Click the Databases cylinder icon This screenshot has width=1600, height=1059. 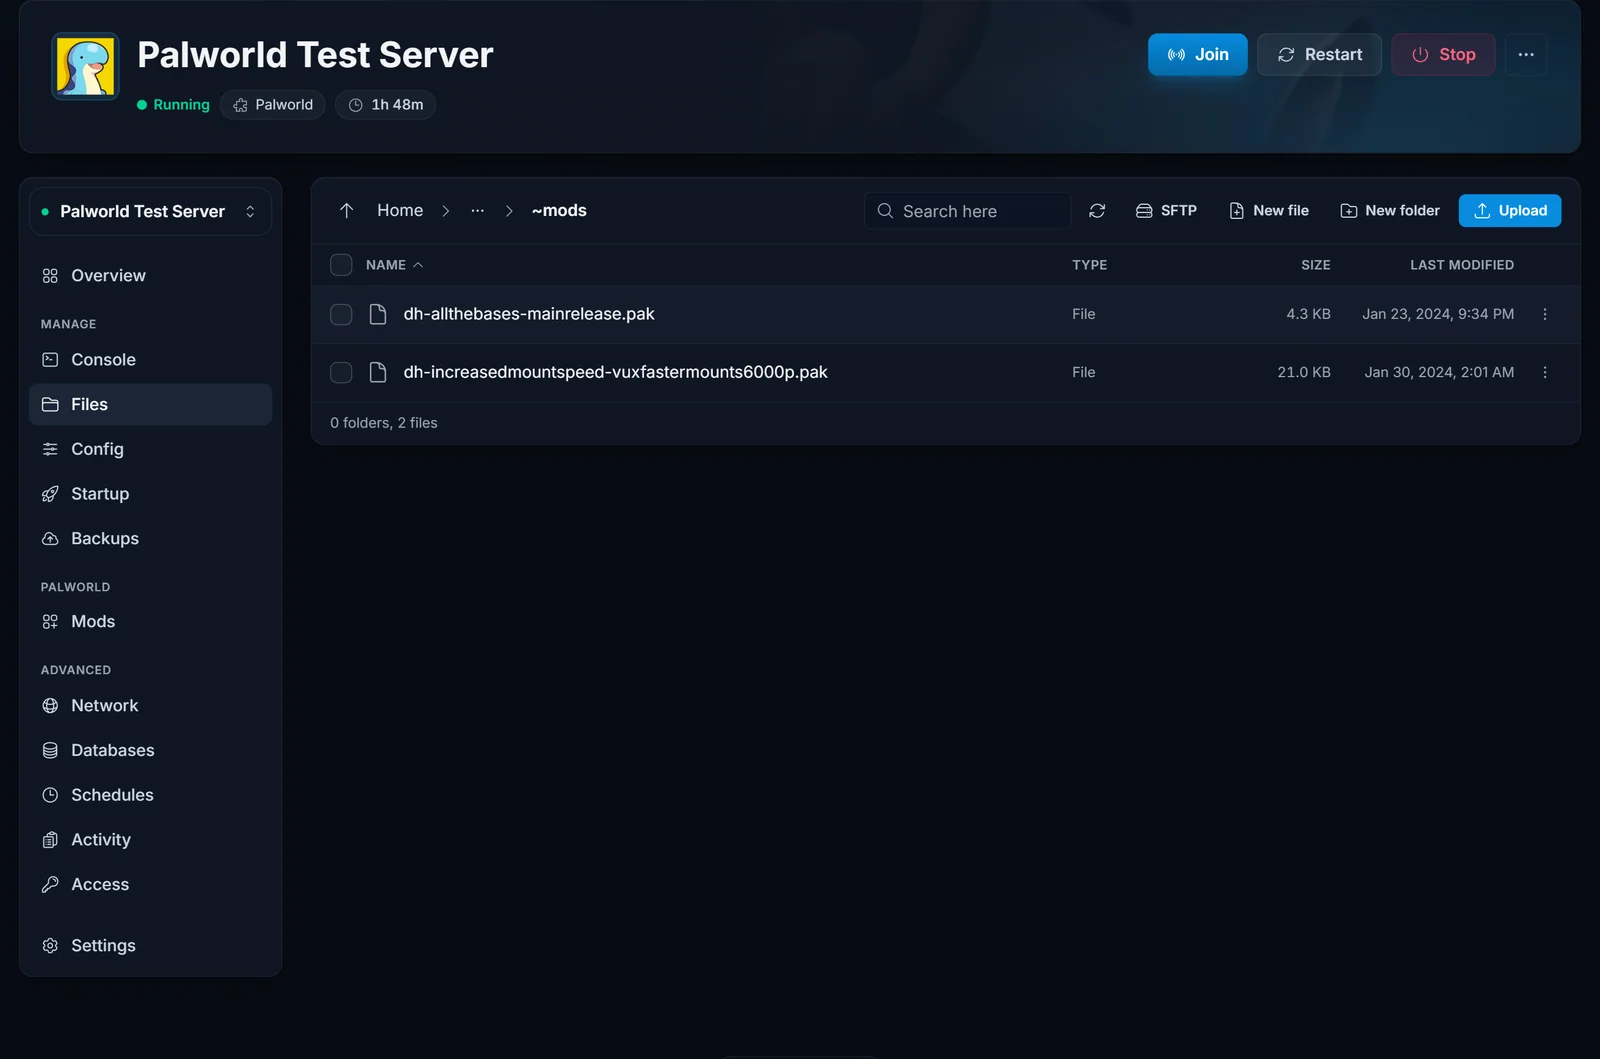[x=50, y=750]
